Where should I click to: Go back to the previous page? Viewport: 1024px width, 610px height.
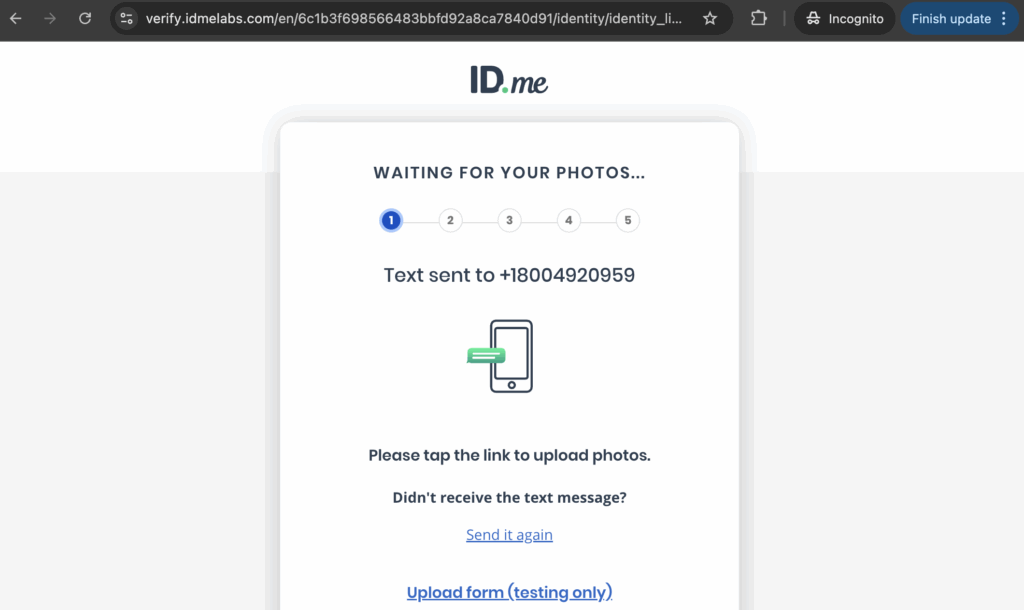[x=16, y=18]
